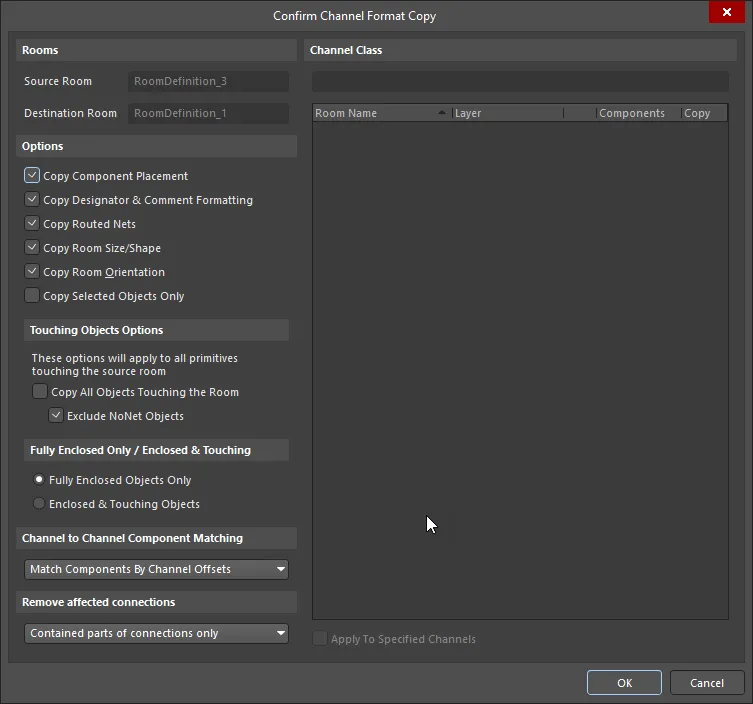753x704 pixels.
Task: Open Contained parts of connections only dropdown
Action: pyautogui.click(x=157, y=633)
